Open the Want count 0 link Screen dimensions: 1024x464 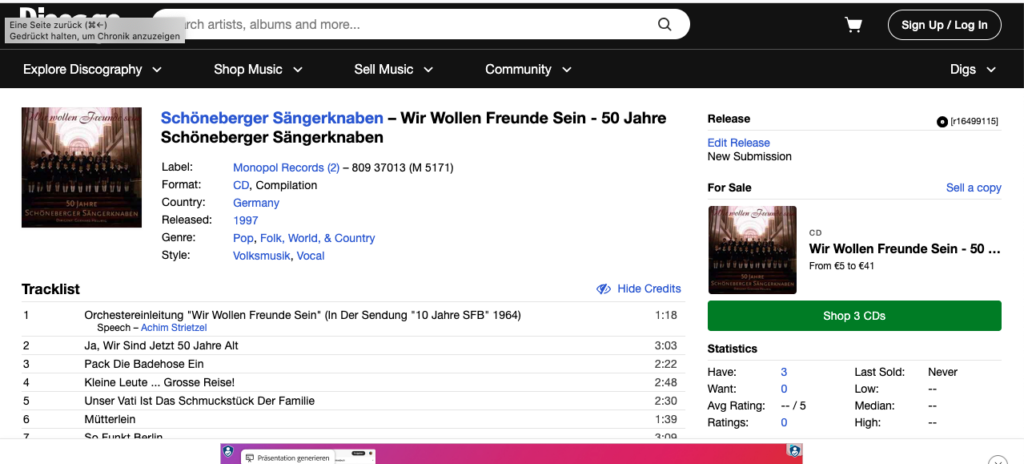pos(784,389)
